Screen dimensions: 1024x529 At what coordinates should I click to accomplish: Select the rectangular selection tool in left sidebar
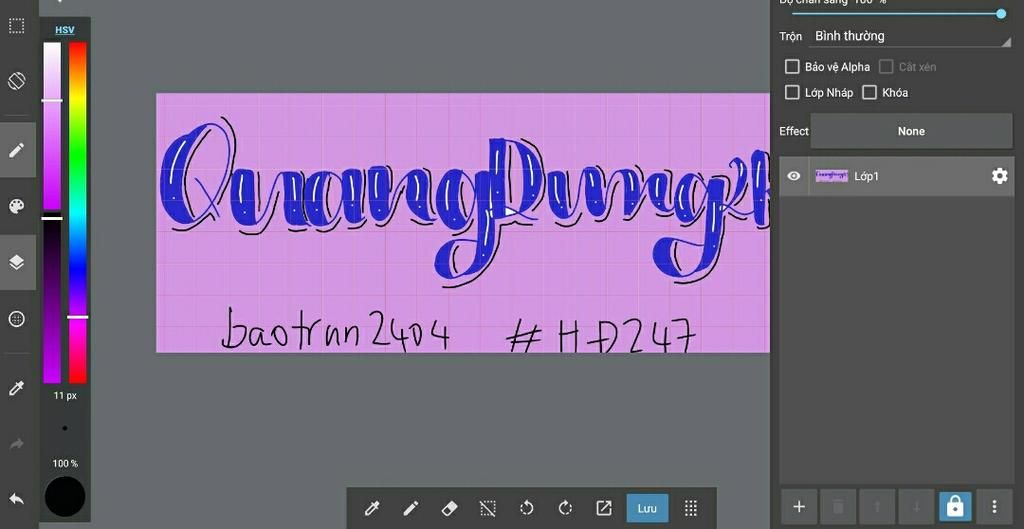16,26
